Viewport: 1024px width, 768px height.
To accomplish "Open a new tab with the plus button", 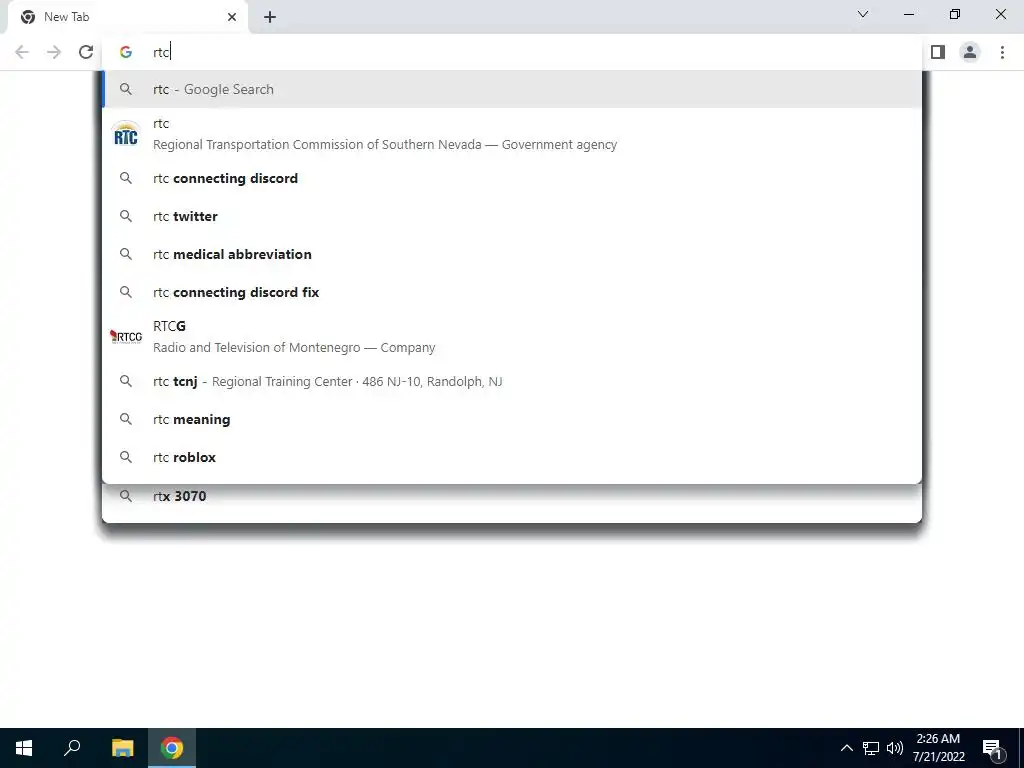I will click(x=270, y=17).
